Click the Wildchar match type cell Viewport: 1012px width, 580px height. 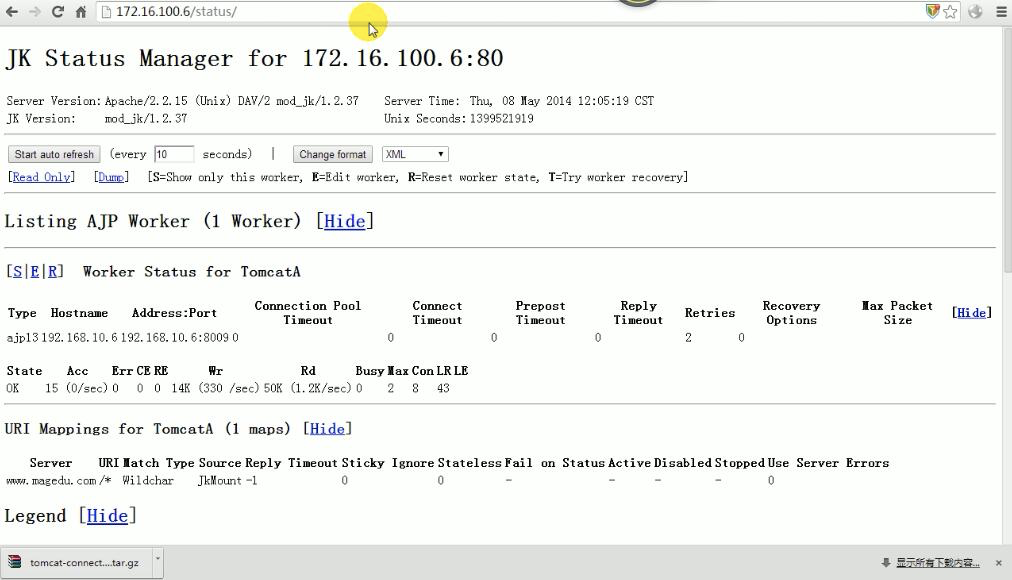click(x=148, y=481)
